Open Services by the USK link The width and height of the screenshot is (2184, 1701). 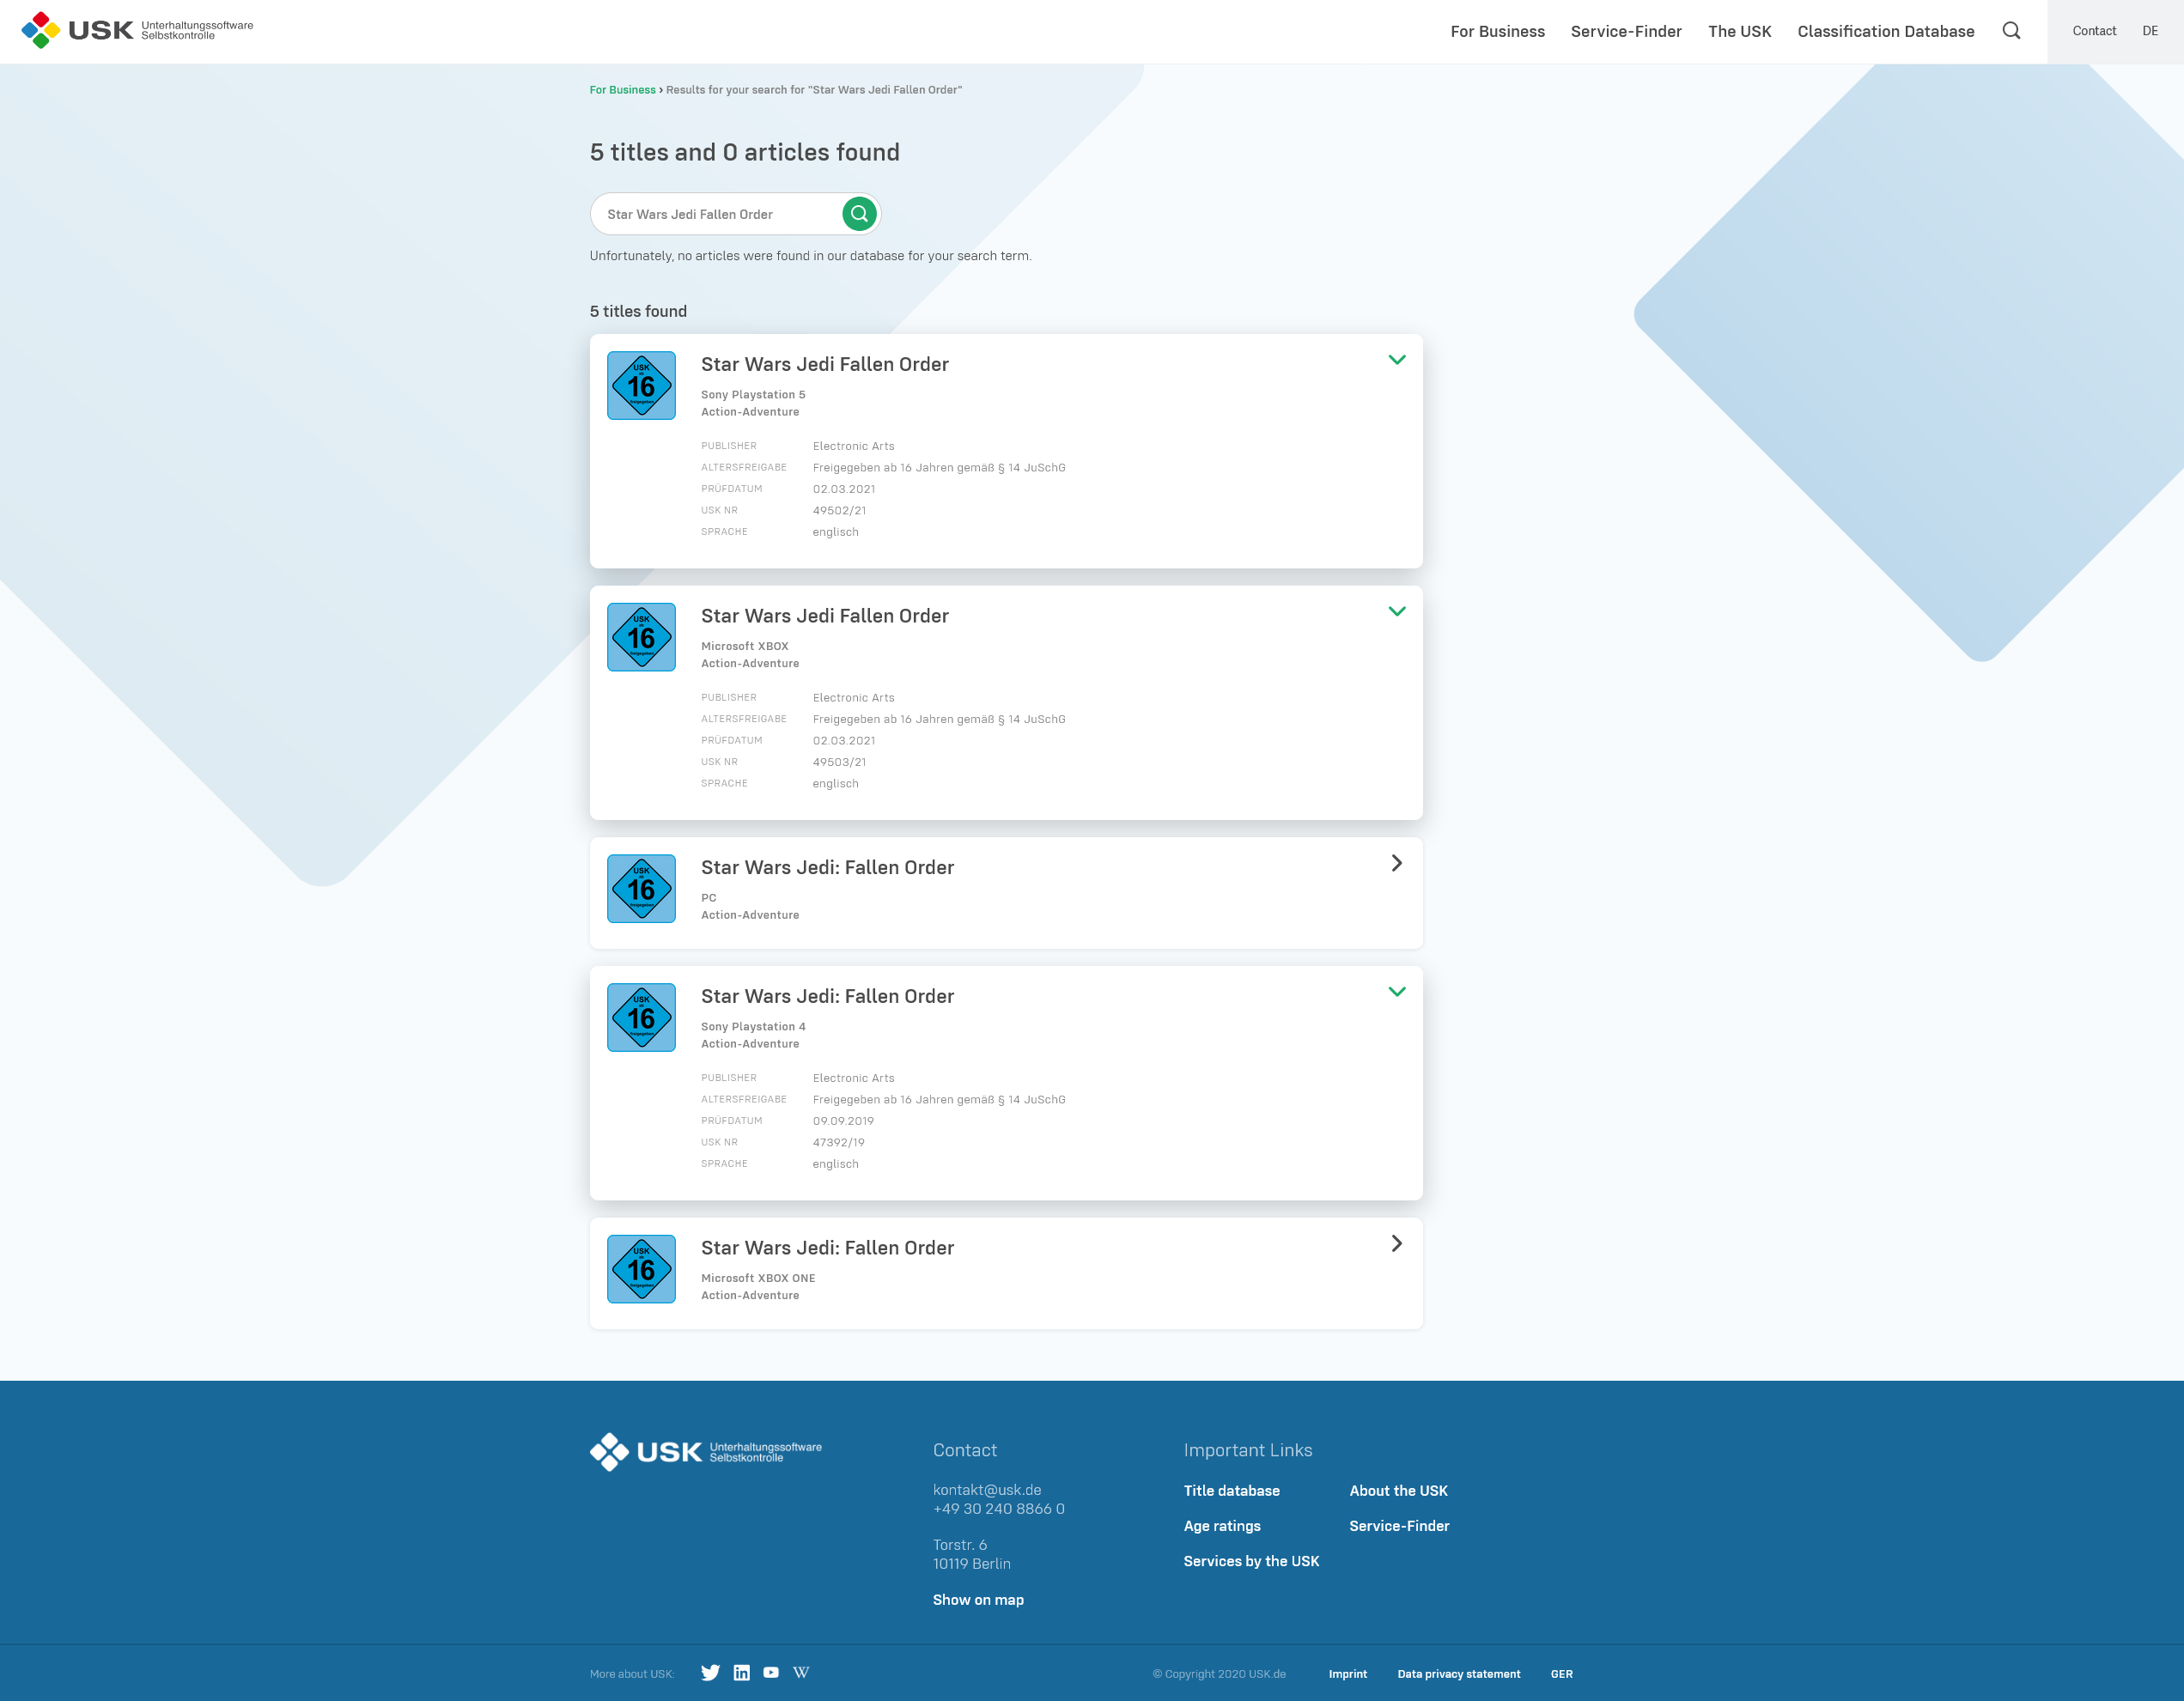coord(1251,1561)
